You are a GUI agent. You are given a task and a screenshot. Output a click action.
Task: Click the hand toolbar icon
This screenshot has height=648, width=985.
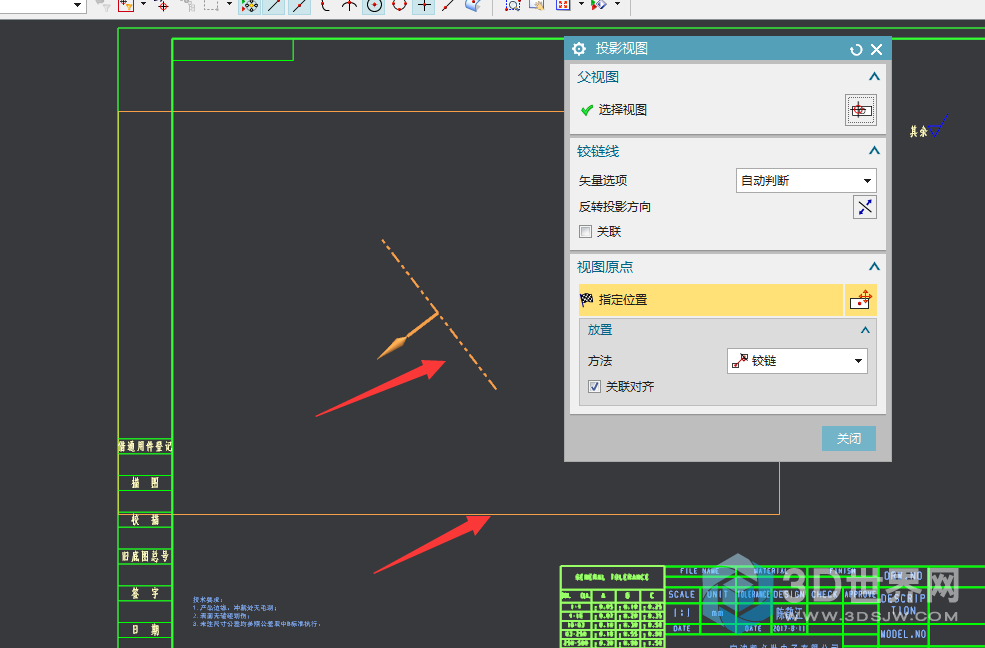537,6
